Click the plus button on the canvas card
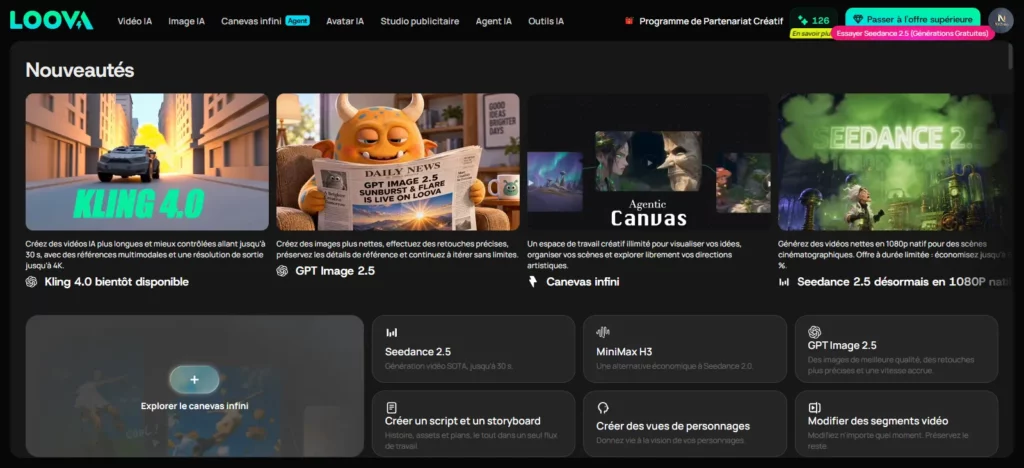The image size is (1024, 468). tap(194, 380)
